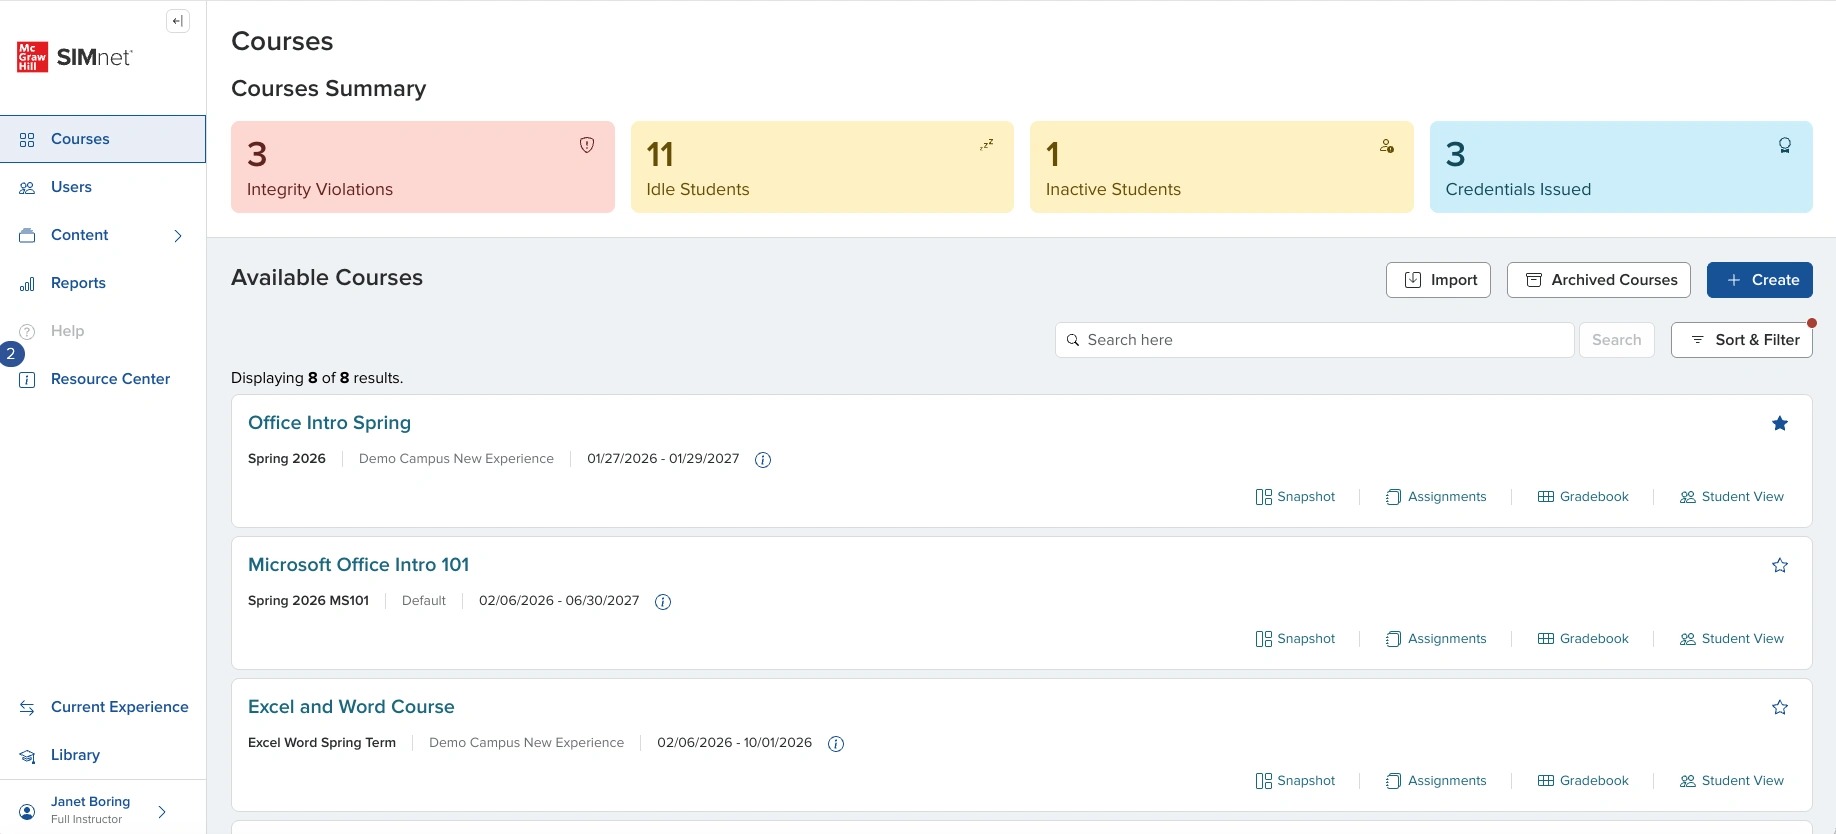Click the sleep icon on Idle Students
Image resolution: width=1836 pixels, height=834 pixels.
987,145
